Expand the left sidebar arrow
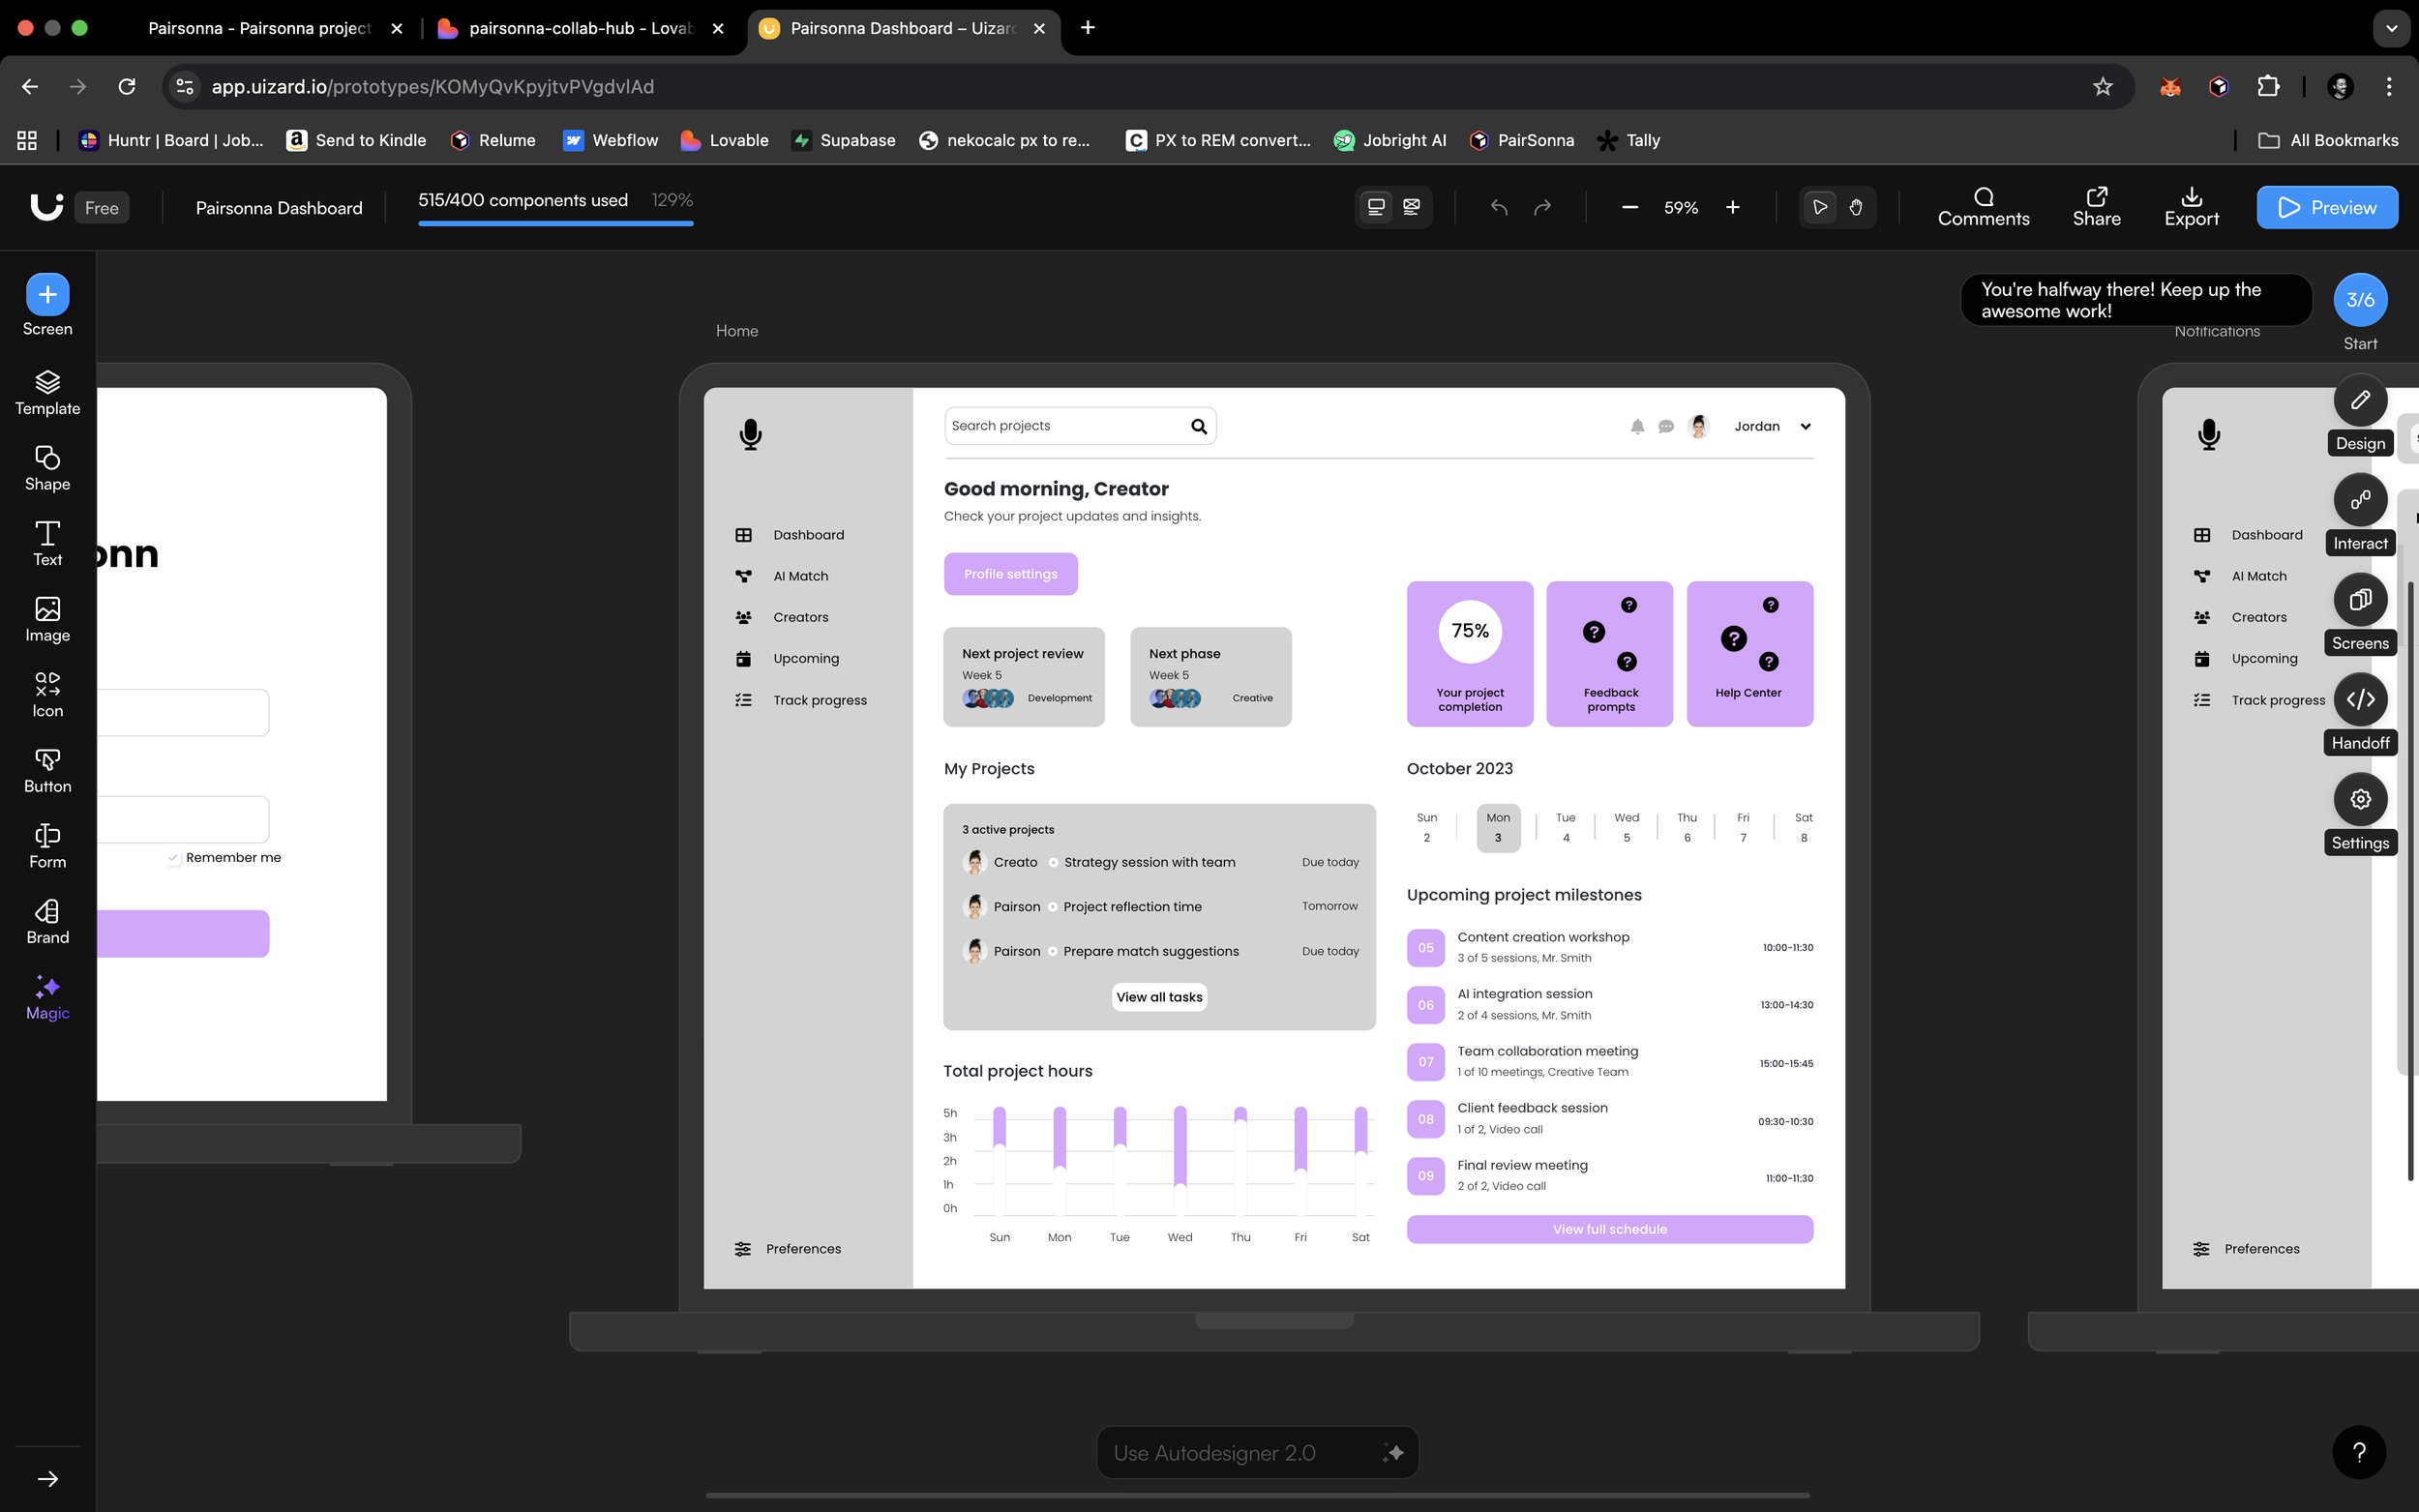The width and height of the screenshot is (2419, 1512). 47,1478
